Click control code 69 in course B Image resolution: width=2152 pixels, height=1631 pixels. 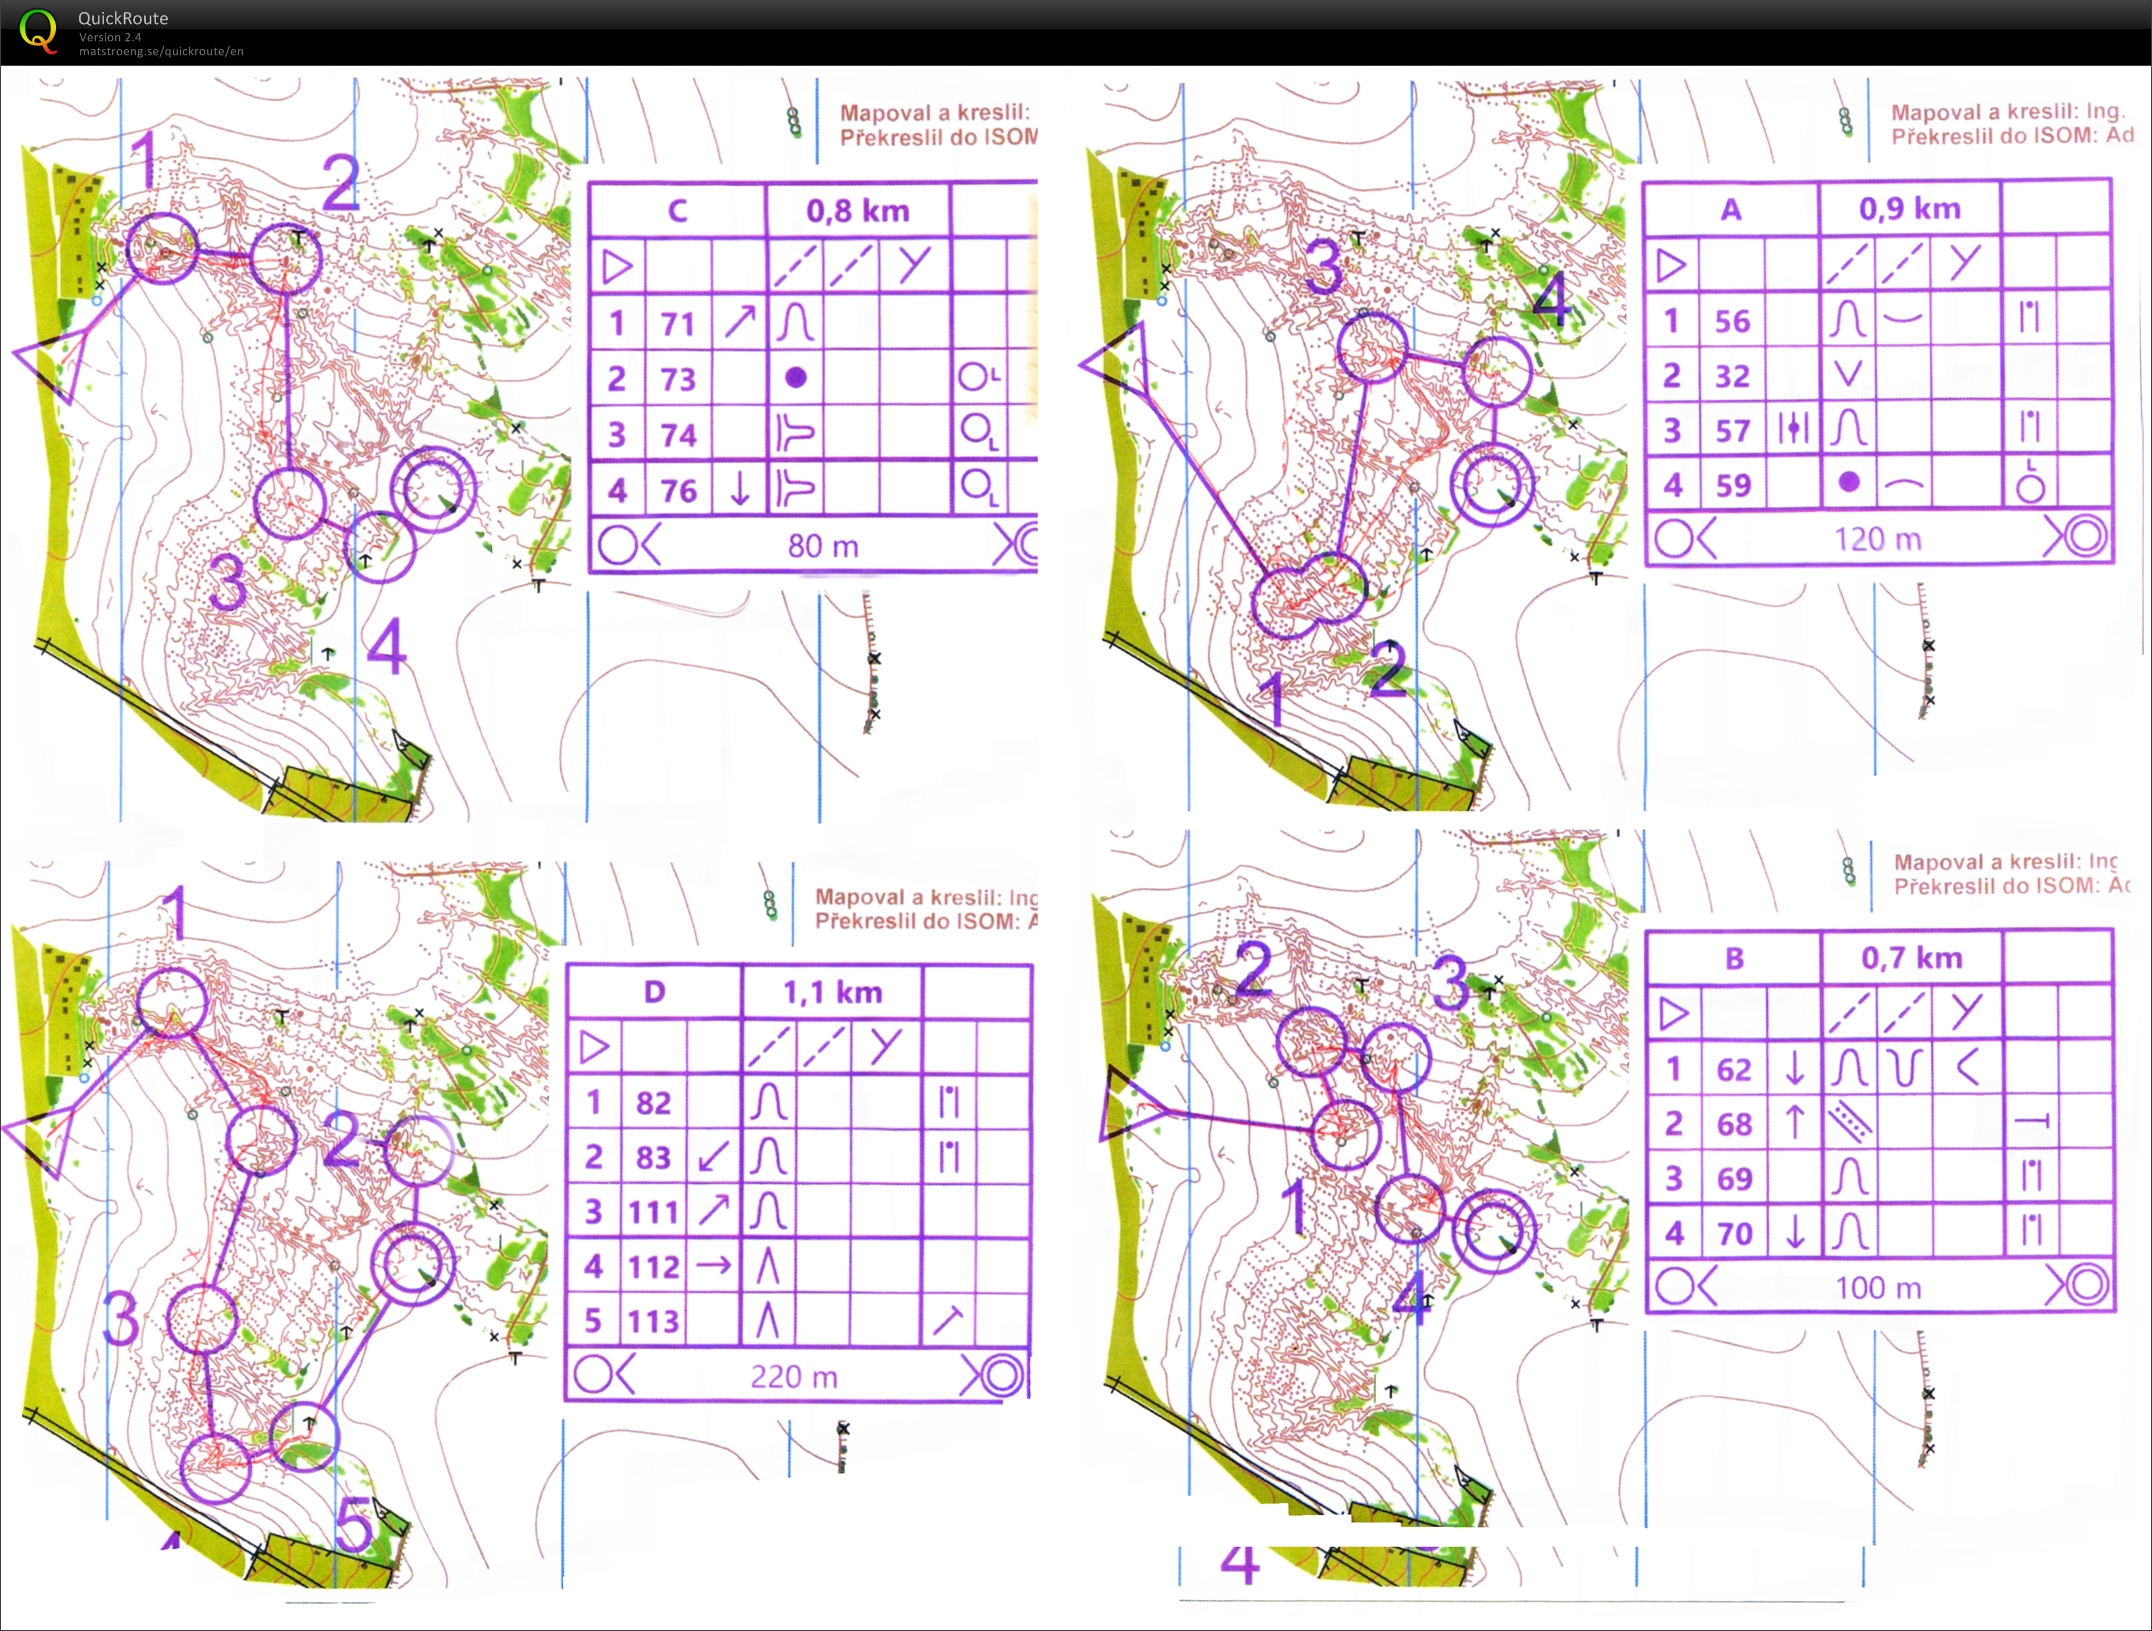click(1735, 1179)
